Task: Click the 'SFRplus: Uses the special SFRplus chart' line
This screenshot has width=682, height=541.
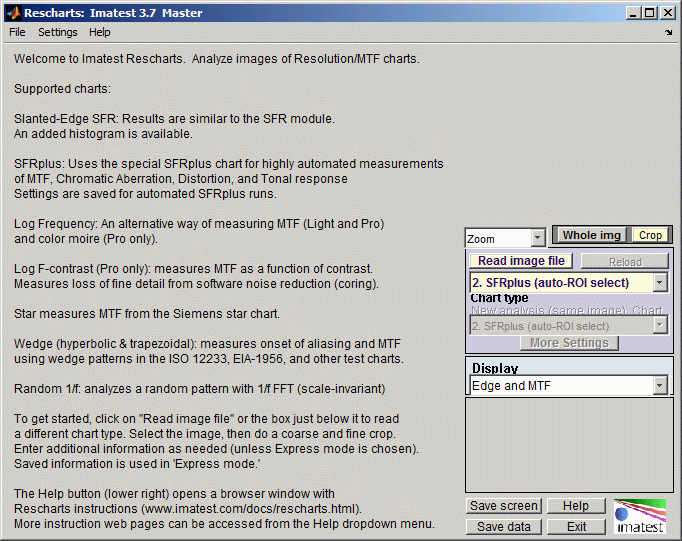Action: [x=228, y=164]
